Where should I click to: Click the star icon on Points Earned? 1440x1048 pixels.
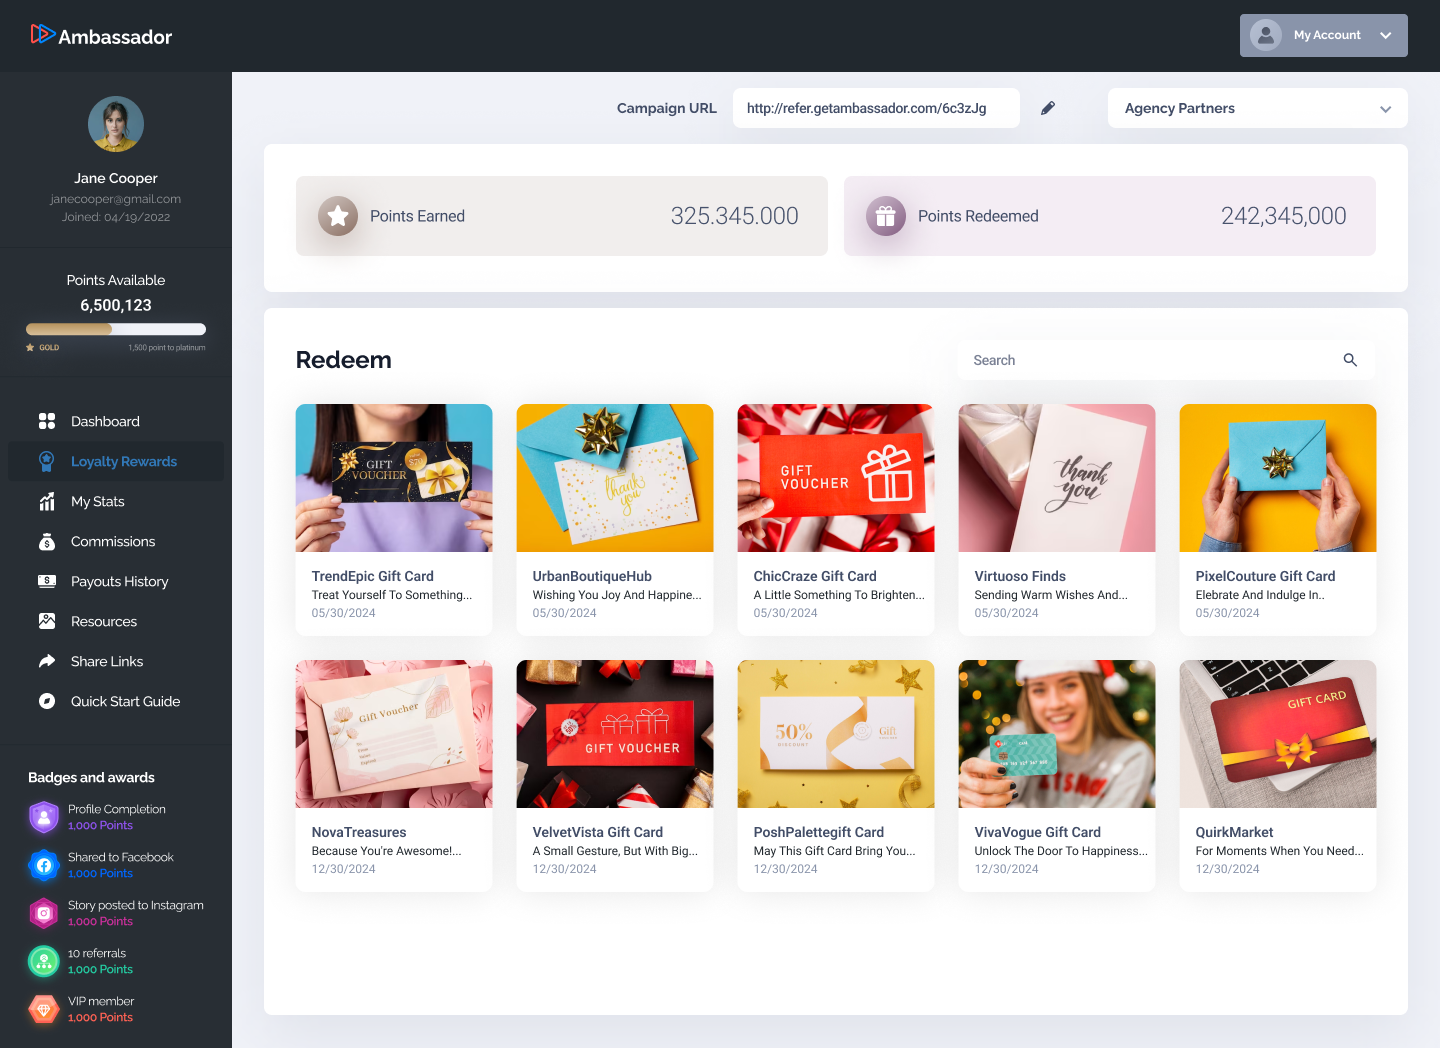tap(338, 216)
